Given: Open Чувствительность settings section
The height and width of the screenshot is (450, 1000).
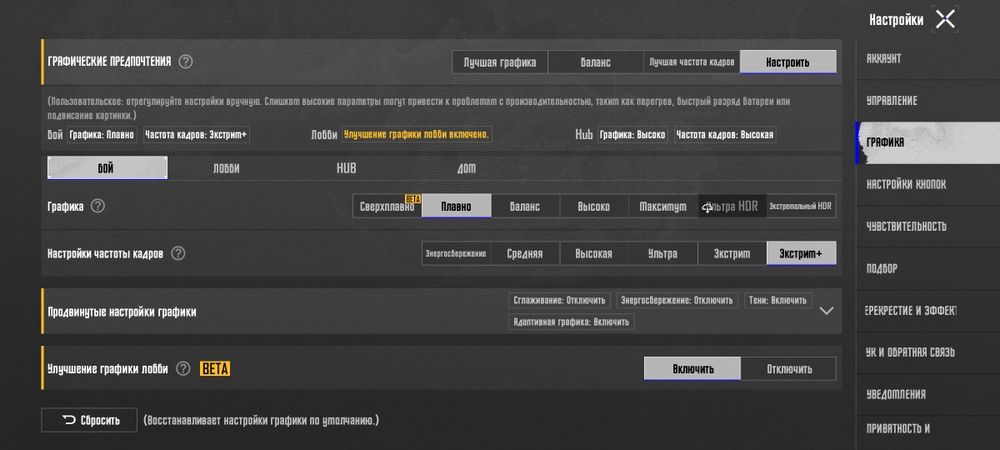Looking at the screenshot, I should pyautogui.click(x=928, y=226).
